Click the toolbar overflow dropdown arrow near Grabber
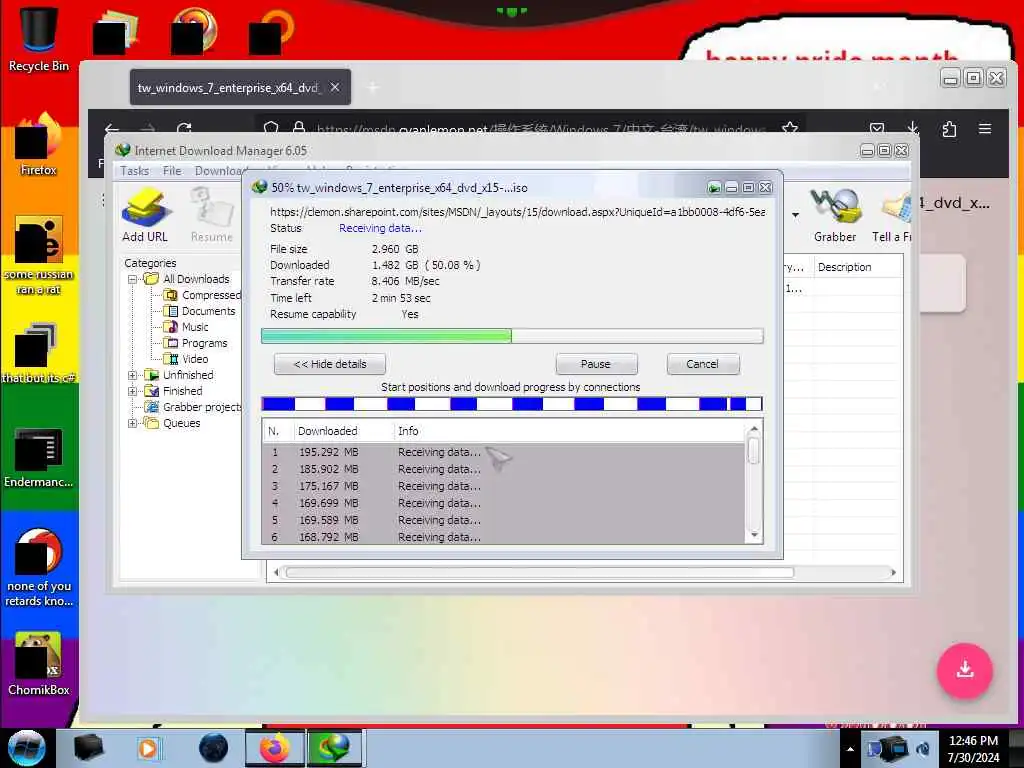Image resolution: width=1024 pixels, height=768 pixels. click(795, 214)
